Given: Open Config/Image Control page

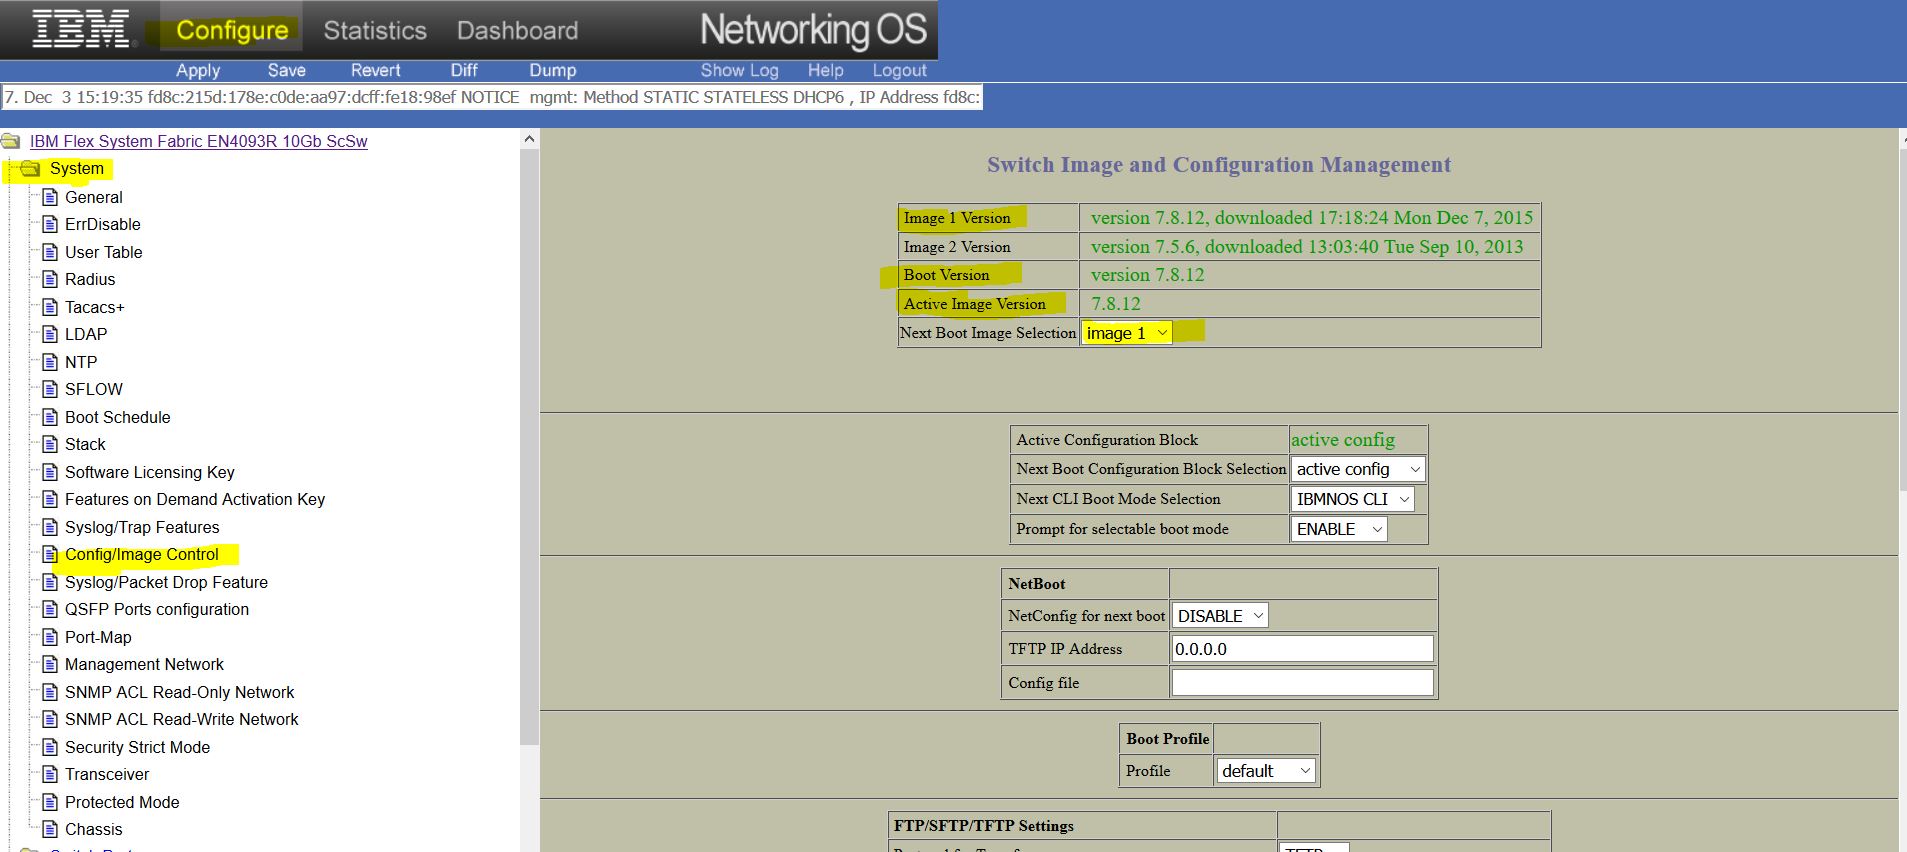Looking at the screenshot, I should coord(142,554).
